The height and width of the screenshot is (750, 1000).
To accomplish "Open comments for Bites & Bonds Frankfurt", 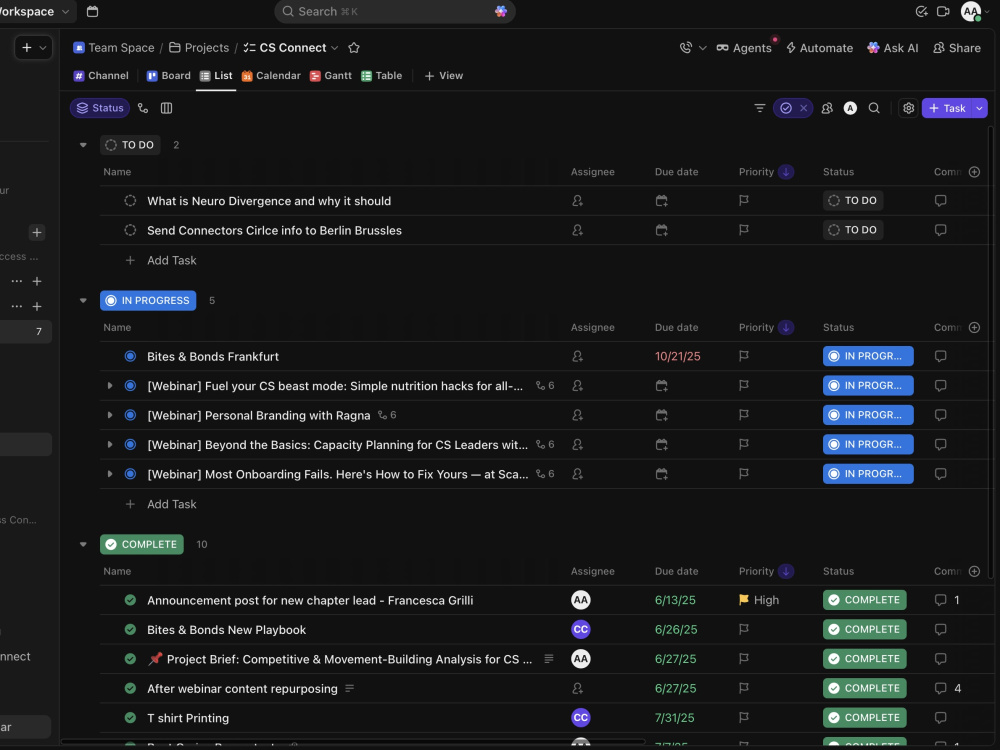I will 940,357.
